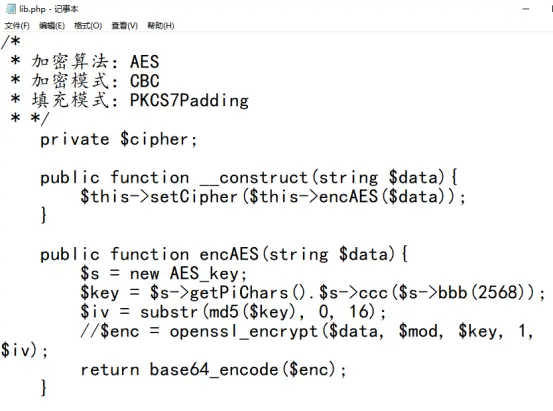
Task: Place cursor on the word AES in comment
Action: point(145,62)
